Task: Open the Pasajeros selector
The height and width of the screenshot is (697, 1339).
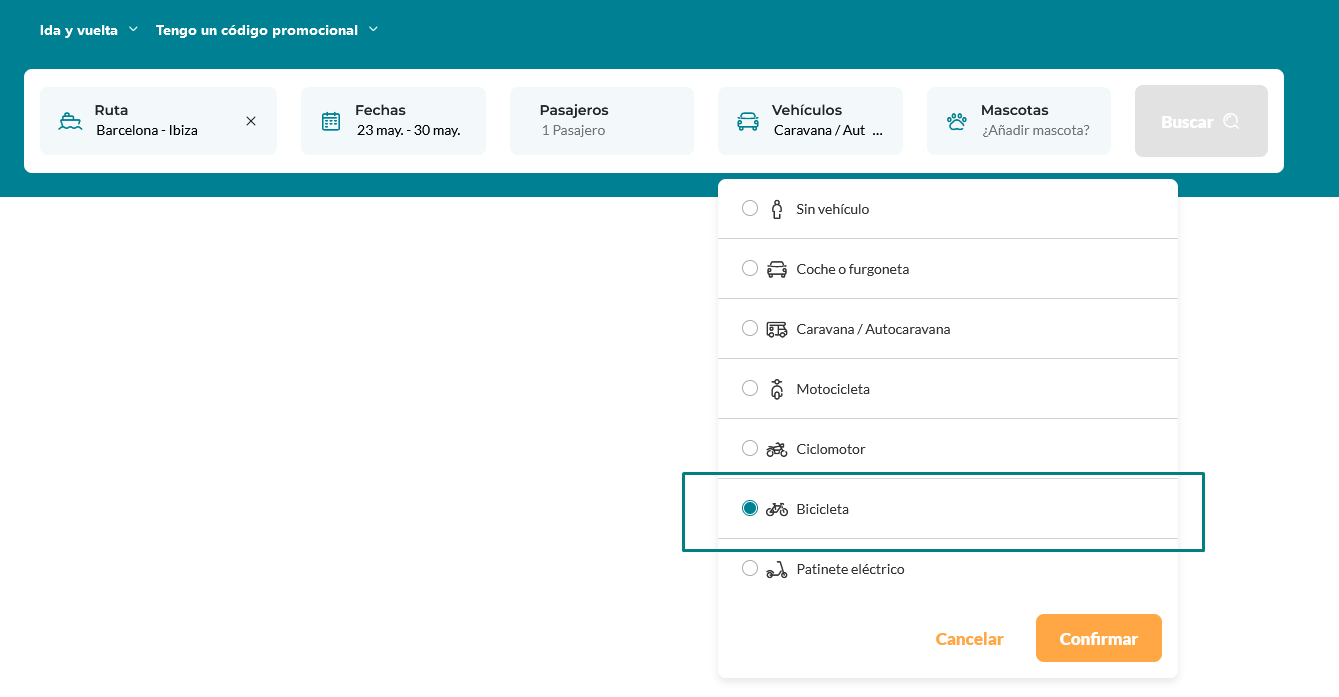Action: click(x=601, y=121)
